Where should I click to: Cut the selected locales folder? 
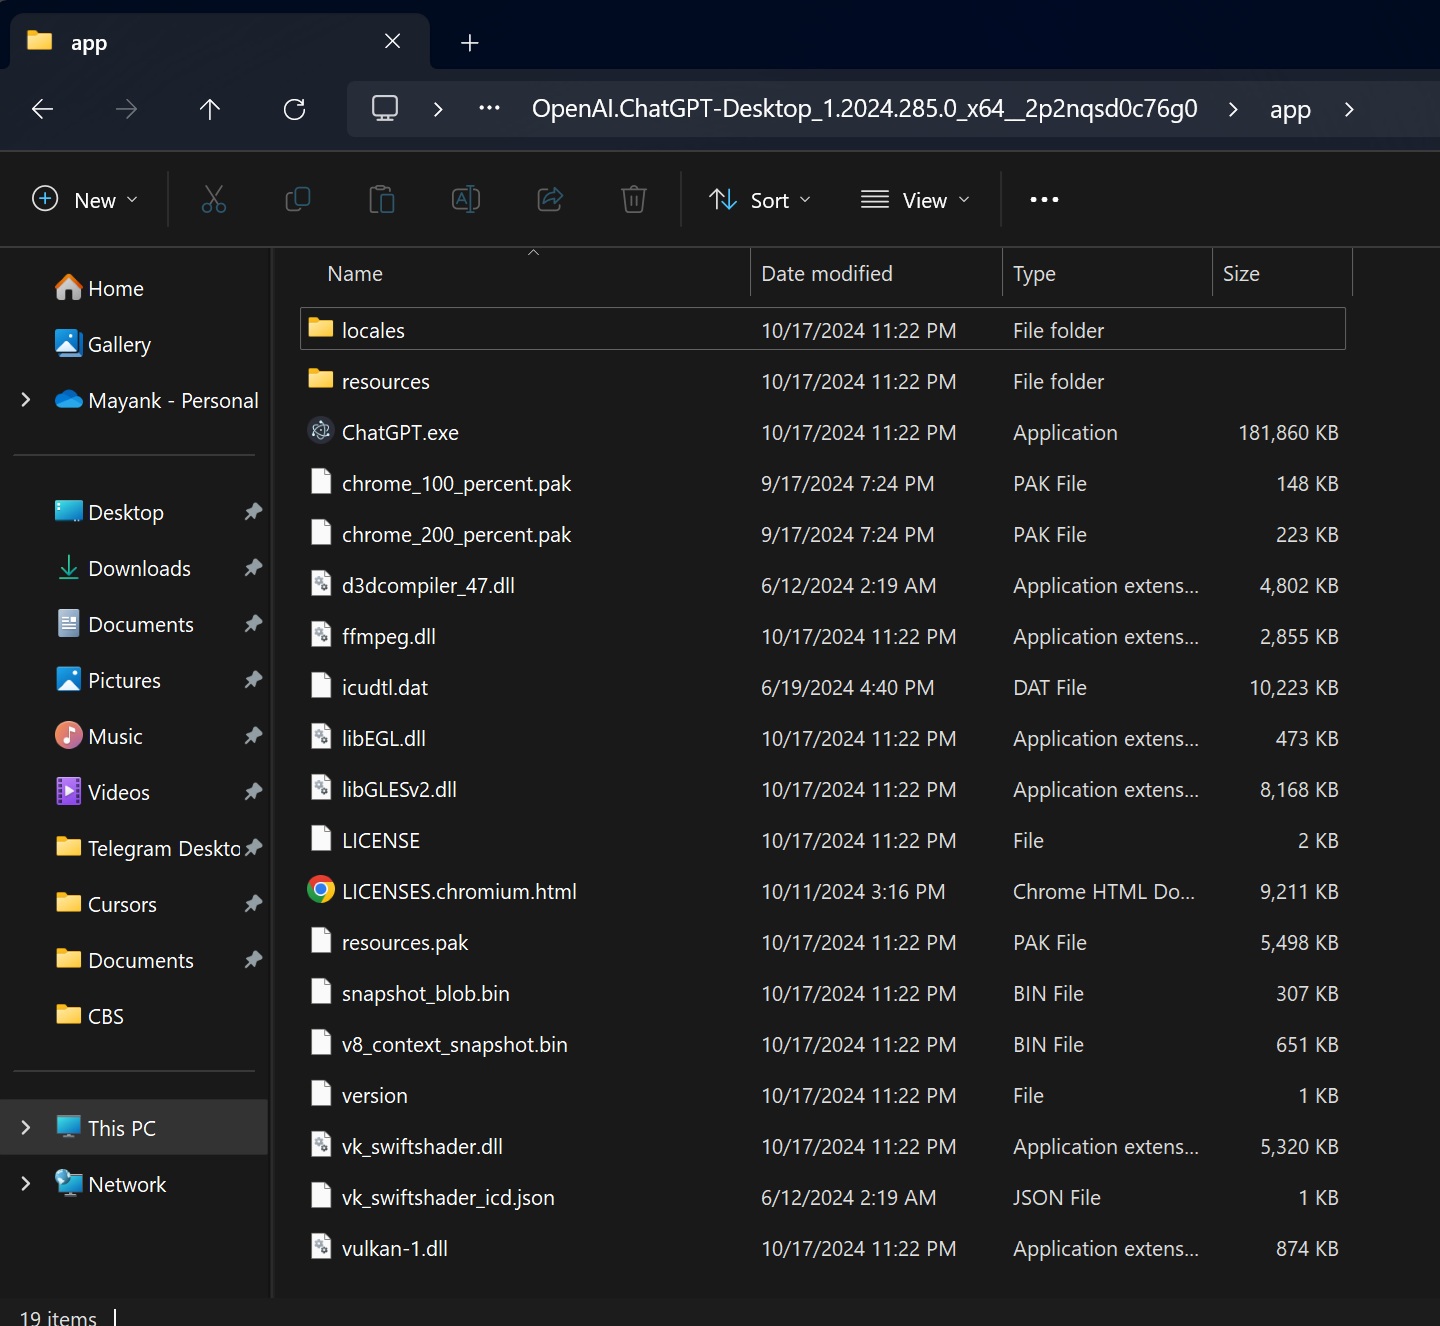[x=214, y=199]
